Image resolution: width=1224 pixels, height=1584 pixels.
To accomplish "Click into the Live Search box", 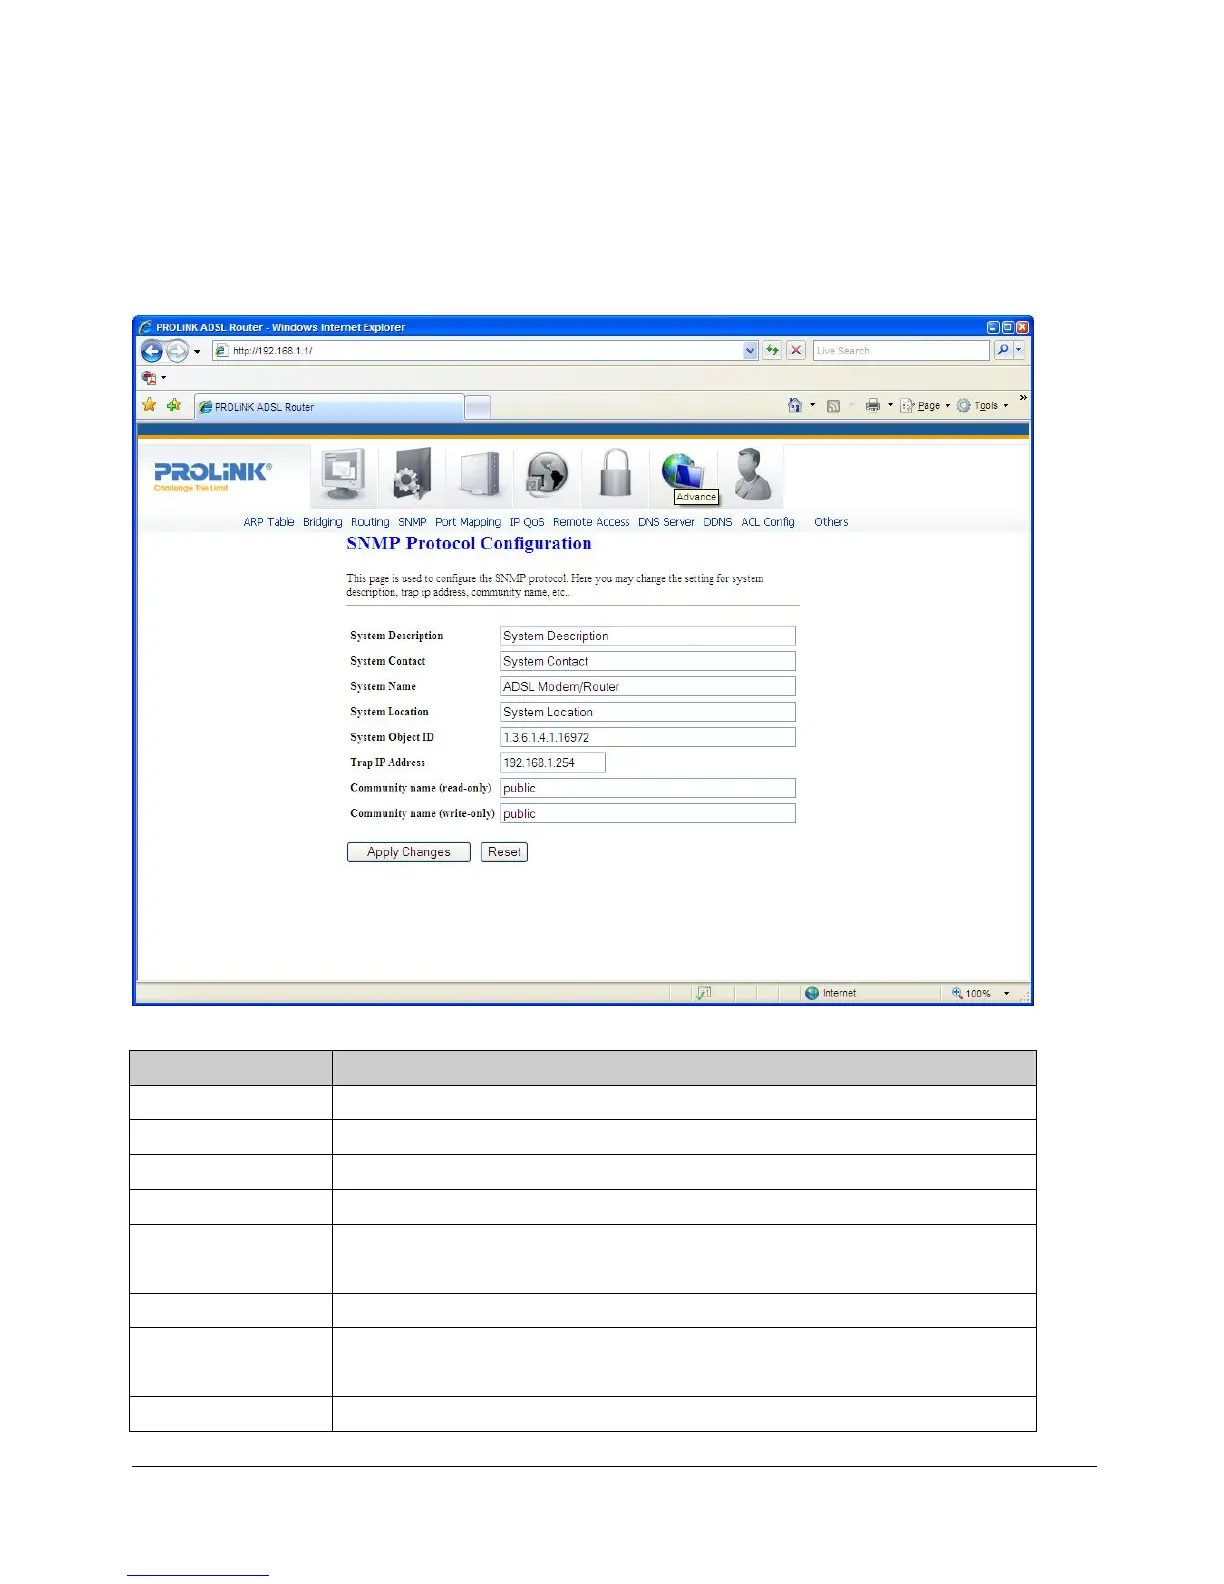I will (901, 350).
